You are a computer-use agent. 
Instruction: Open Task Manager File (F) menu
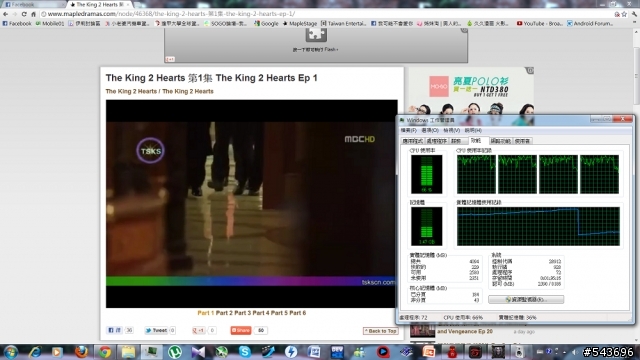coord(409,130)
